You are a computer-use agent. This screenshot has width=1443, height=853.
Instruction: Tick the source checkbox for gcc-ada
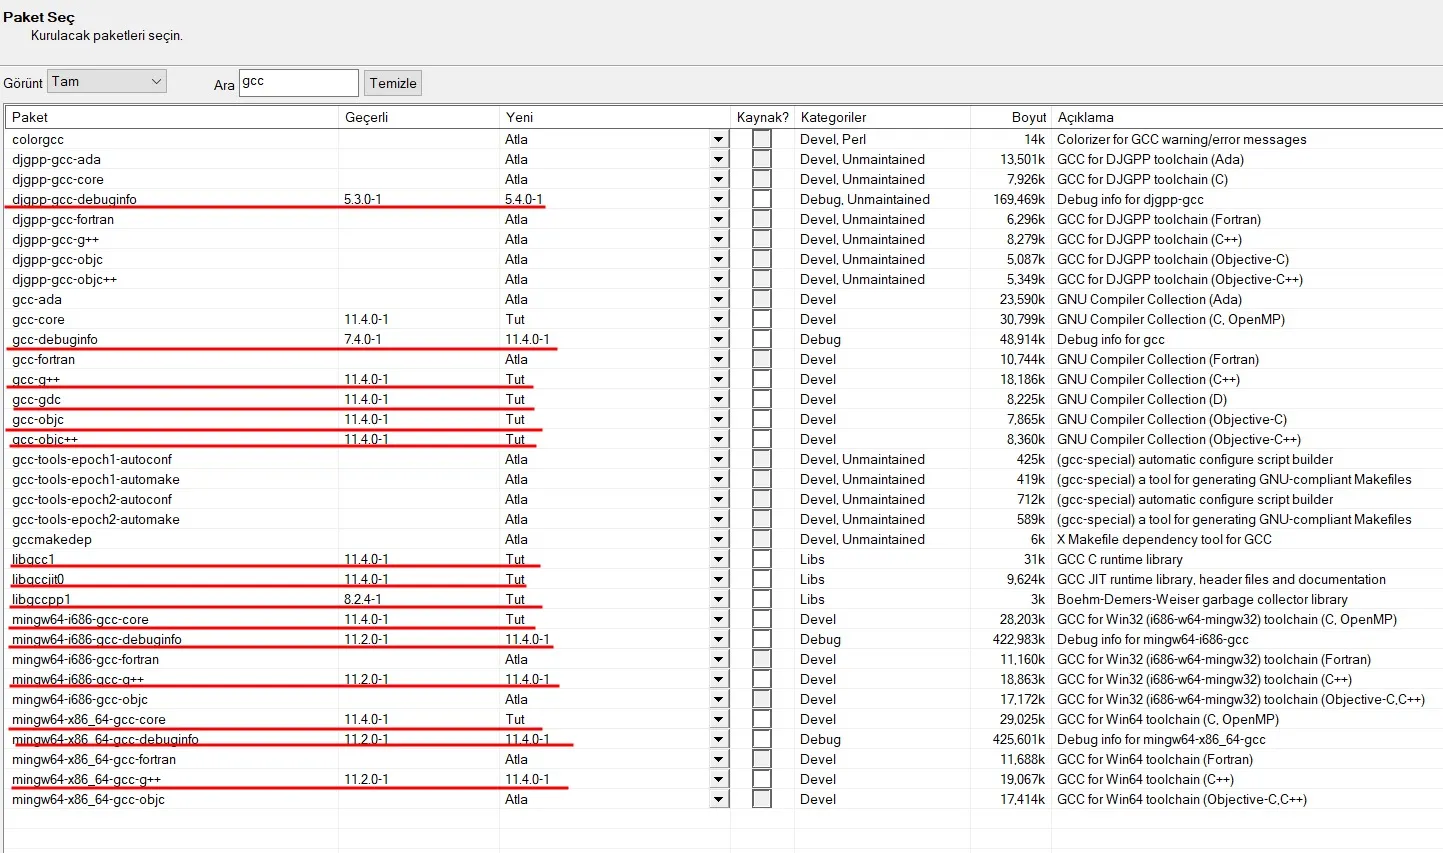pos(762,299)
